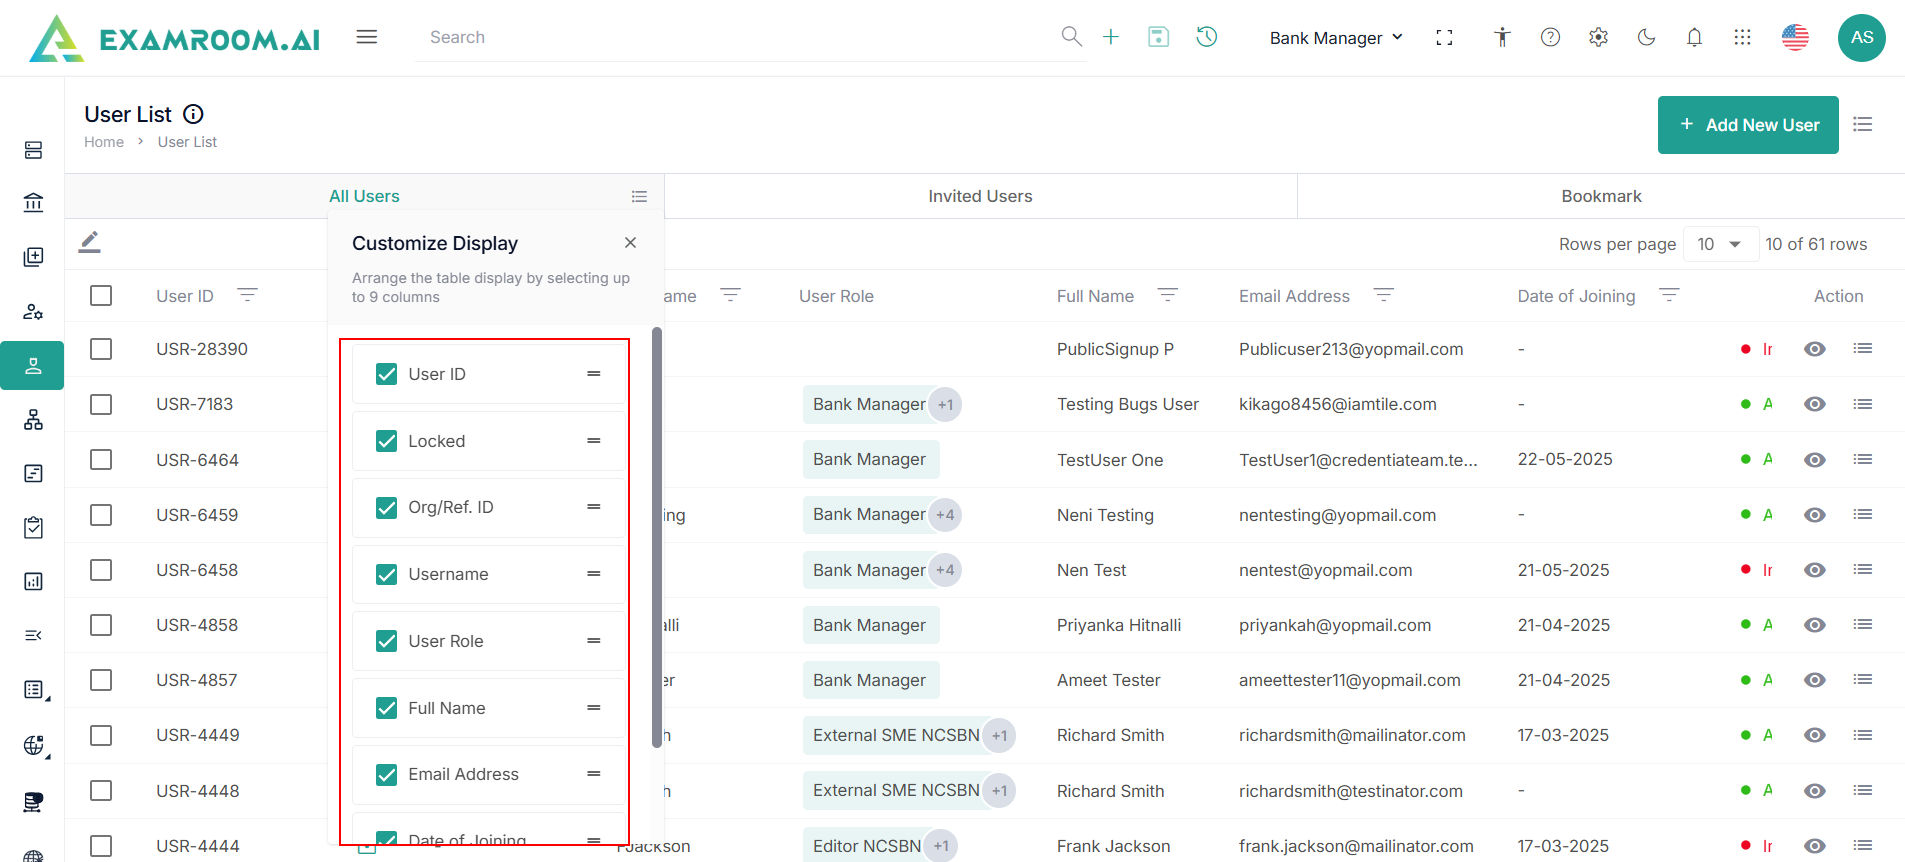1905x862 pixels.
Task: Click the Customize Display panel scrollbar
Action: click(657, 537)
